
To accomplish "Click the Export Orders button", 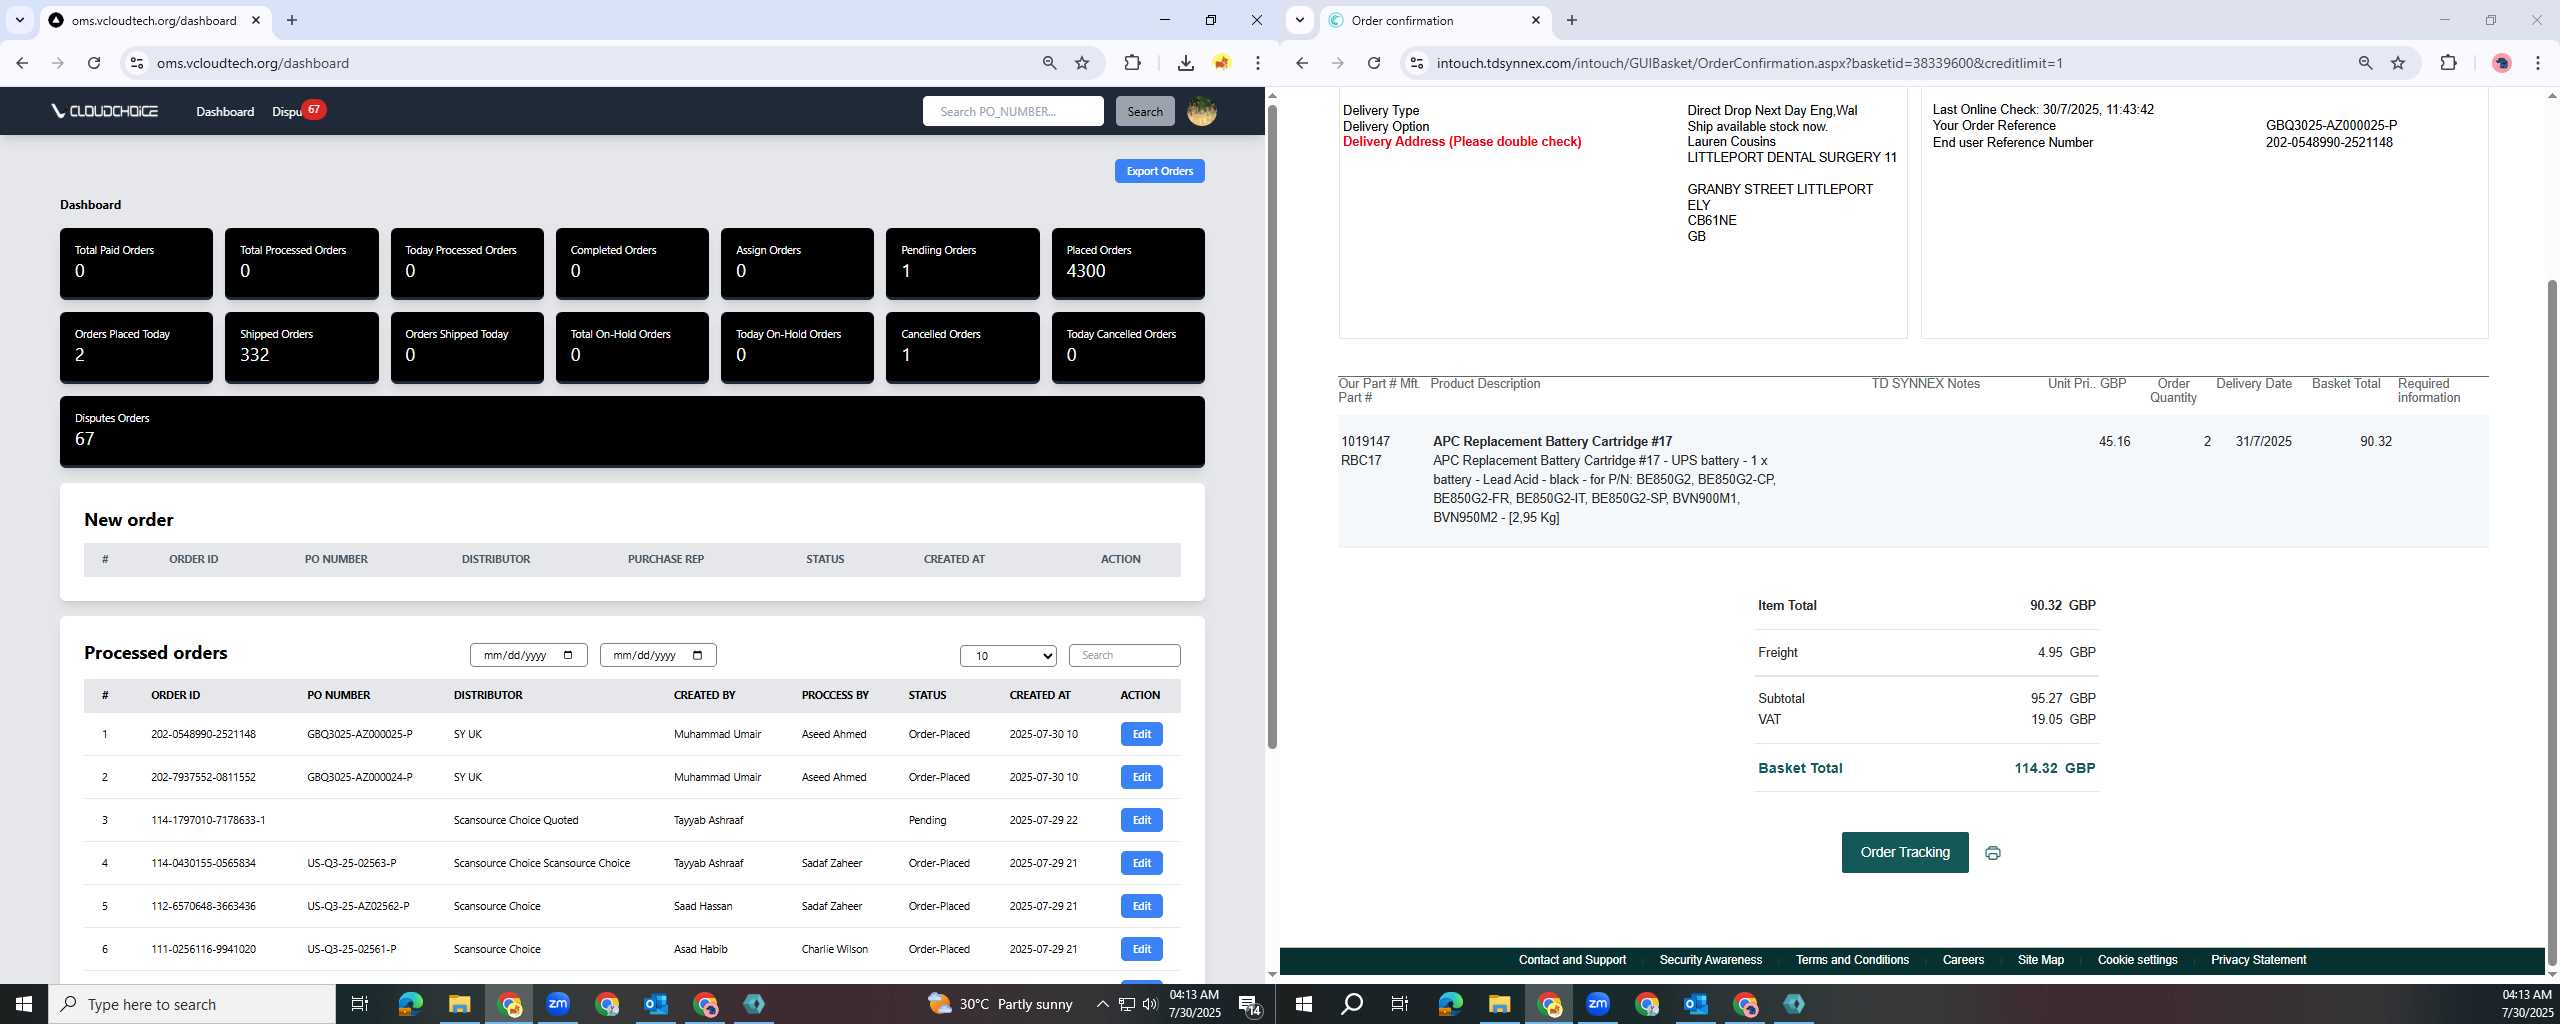I will (1159, 171).
